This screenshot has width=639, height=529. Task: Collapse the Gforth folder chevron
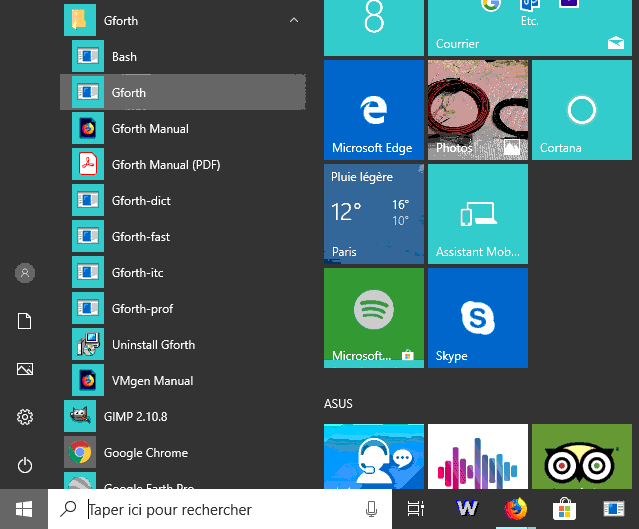click(294, 20)
